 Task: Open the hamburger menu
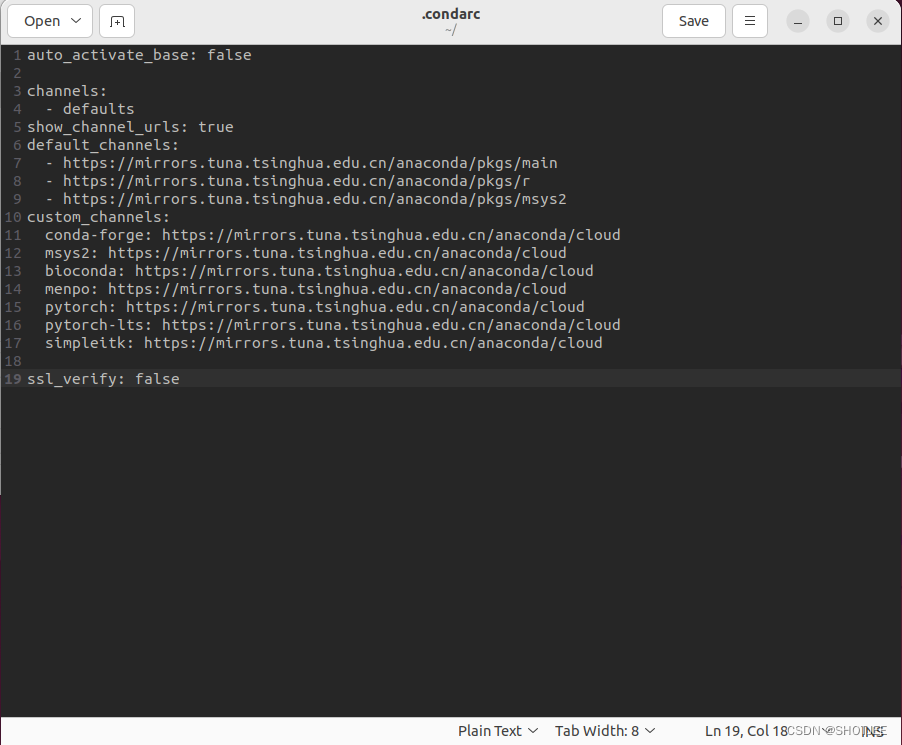[x=749, y=20]
